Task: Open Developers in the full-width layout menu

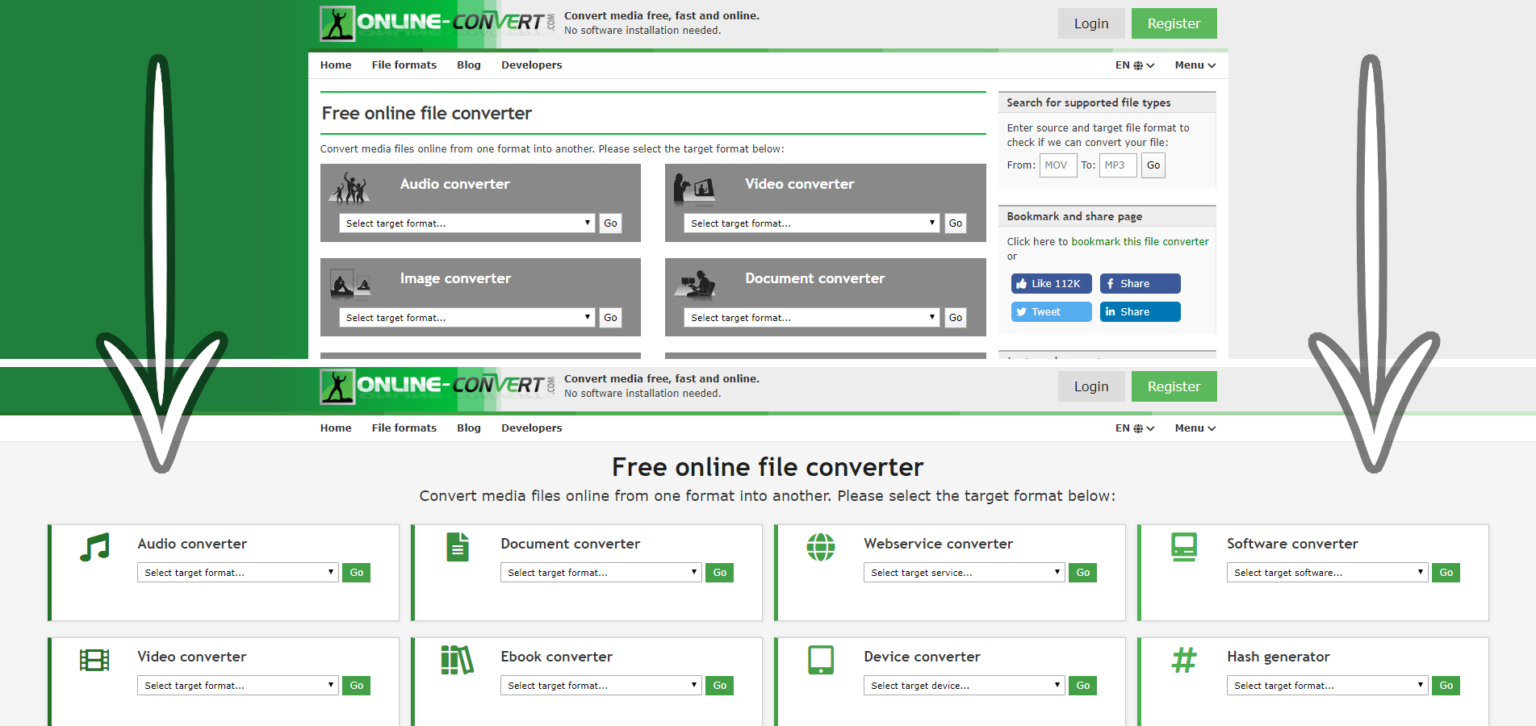Action: tap(531, 428)
